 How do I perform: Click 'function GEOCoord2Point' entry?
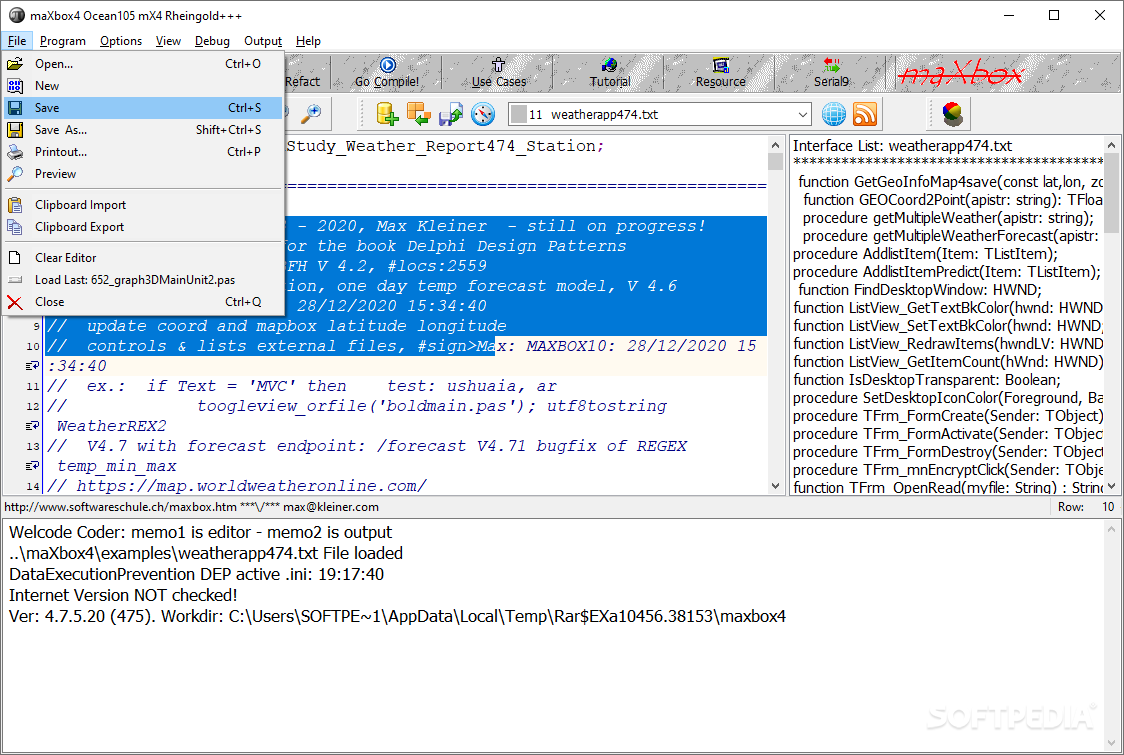pyautogui.click(x=953, y=200)
